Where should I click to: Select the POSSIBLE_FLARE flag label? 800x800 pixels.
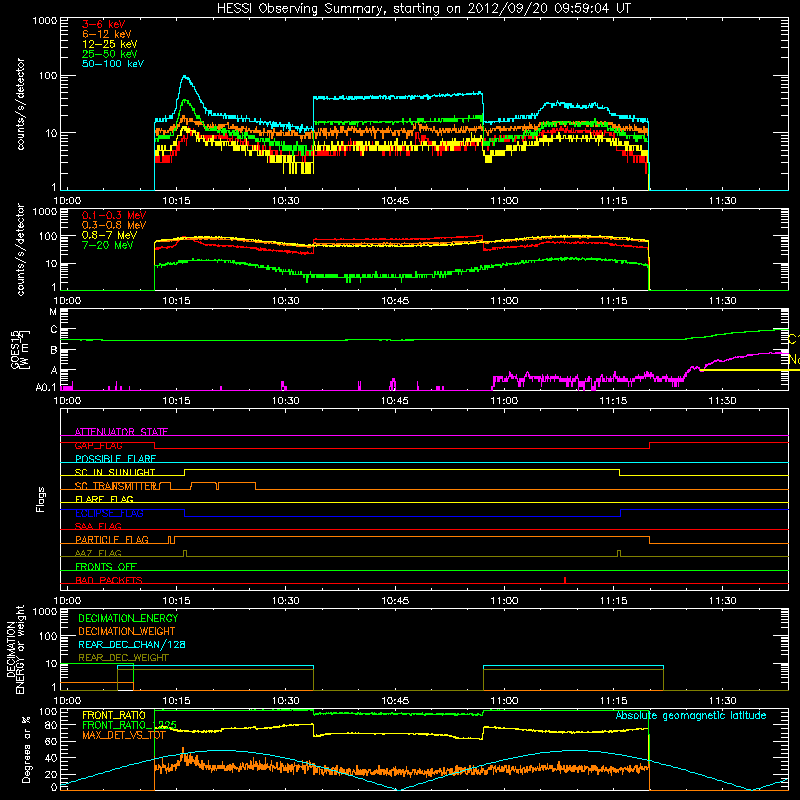tap(115, 459)
